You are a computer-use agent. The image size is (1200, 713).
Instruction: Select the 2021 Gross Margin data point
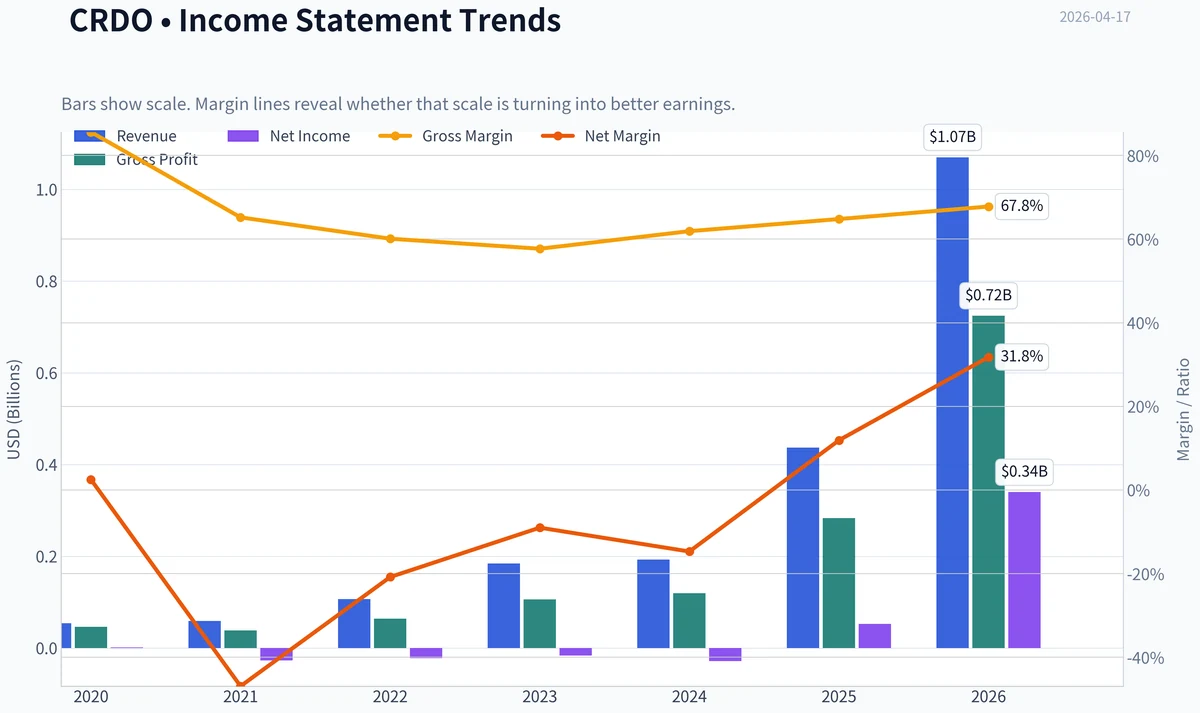click(x=241, y=217)
